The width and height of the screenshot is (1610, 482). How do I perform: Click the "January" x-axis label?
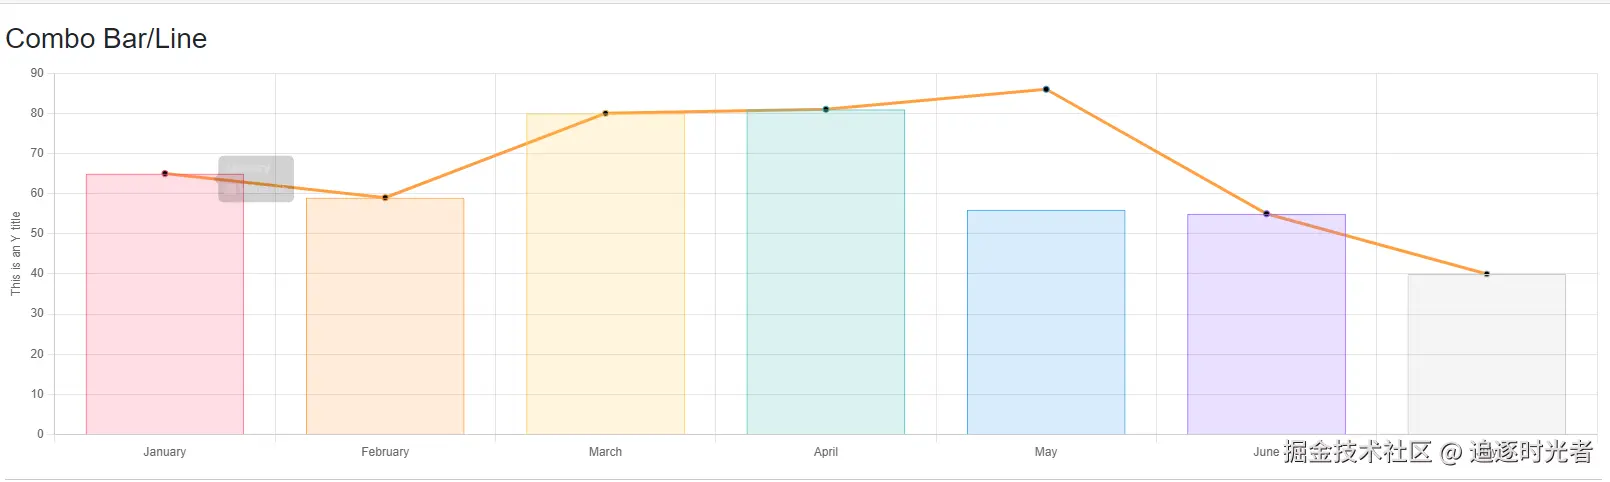[165, 452]
